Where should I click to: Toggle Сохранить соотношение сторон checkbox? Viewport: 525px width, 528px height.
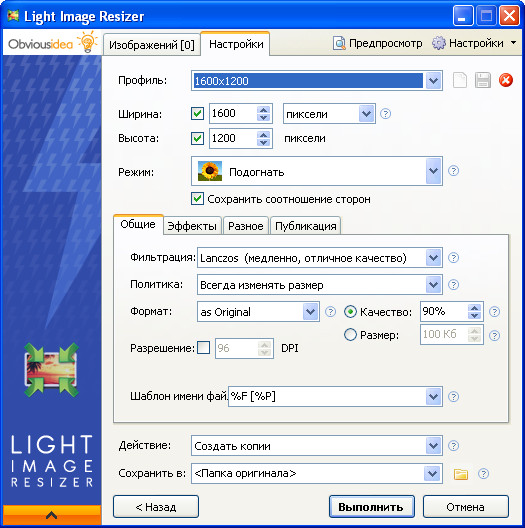(x=197, y=199)
